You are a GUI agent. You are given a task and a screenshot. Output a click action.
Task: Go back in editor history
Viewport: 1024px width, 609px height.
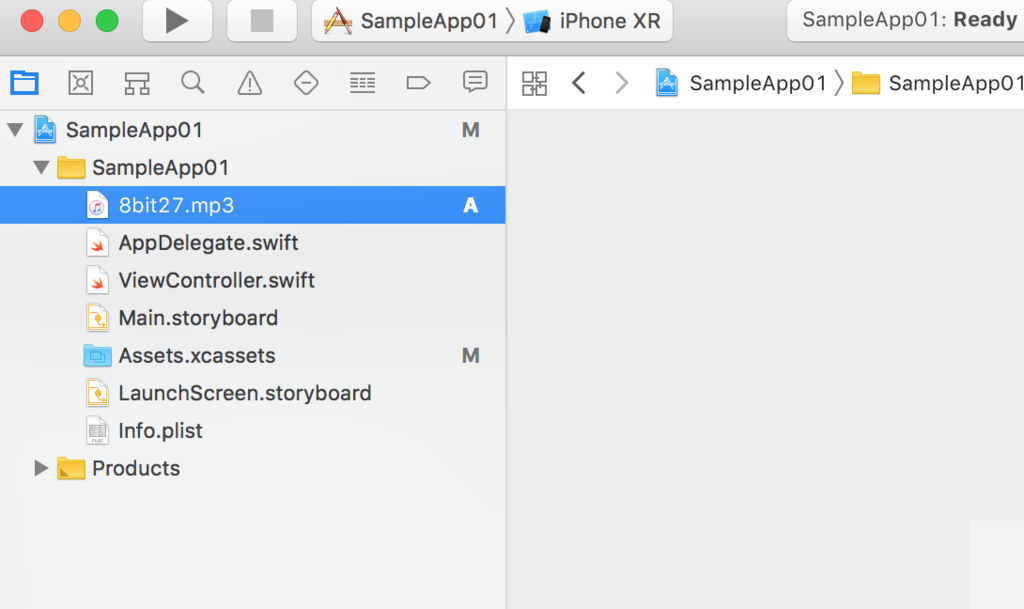[578, 83]
